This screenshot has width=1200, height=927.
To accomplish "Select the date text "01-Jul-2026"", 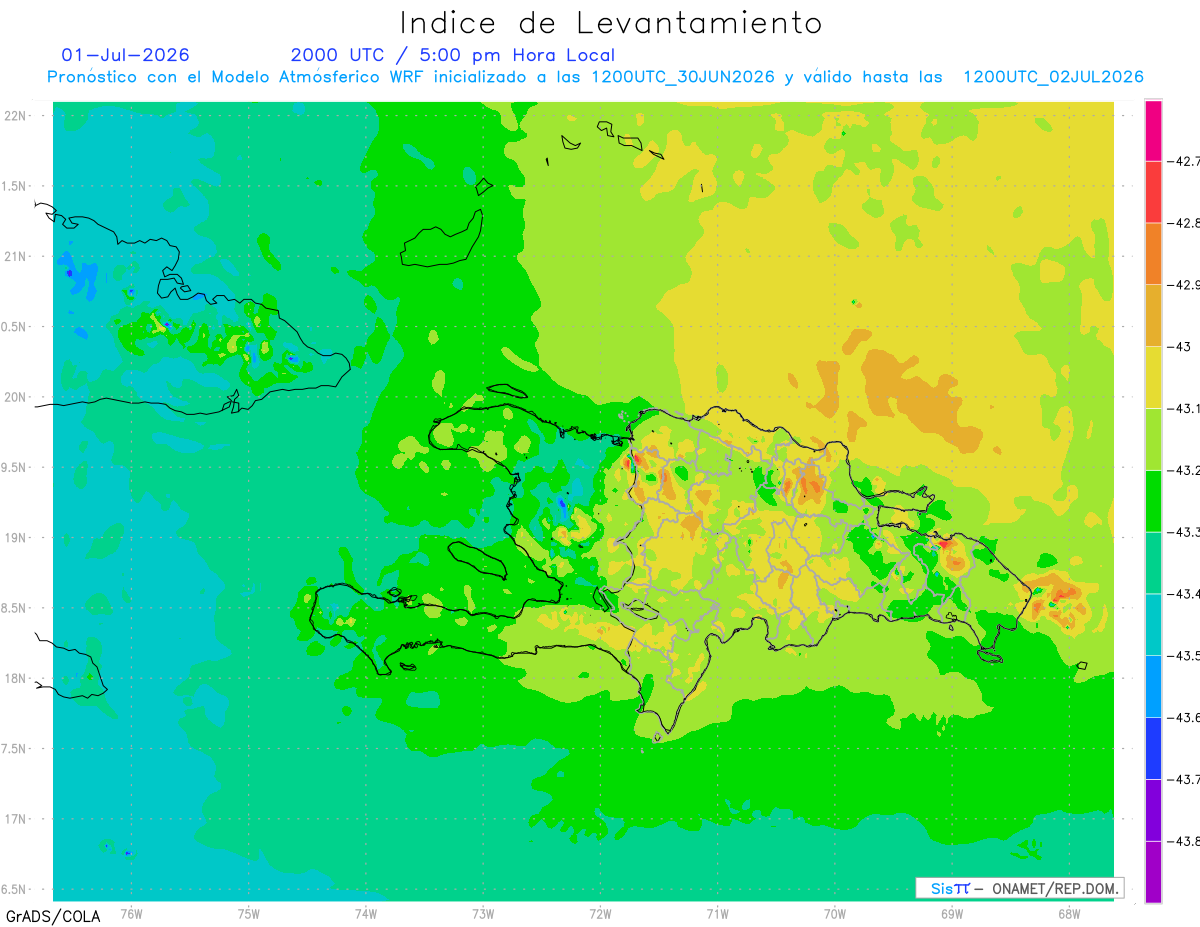I will coord(126,55).
